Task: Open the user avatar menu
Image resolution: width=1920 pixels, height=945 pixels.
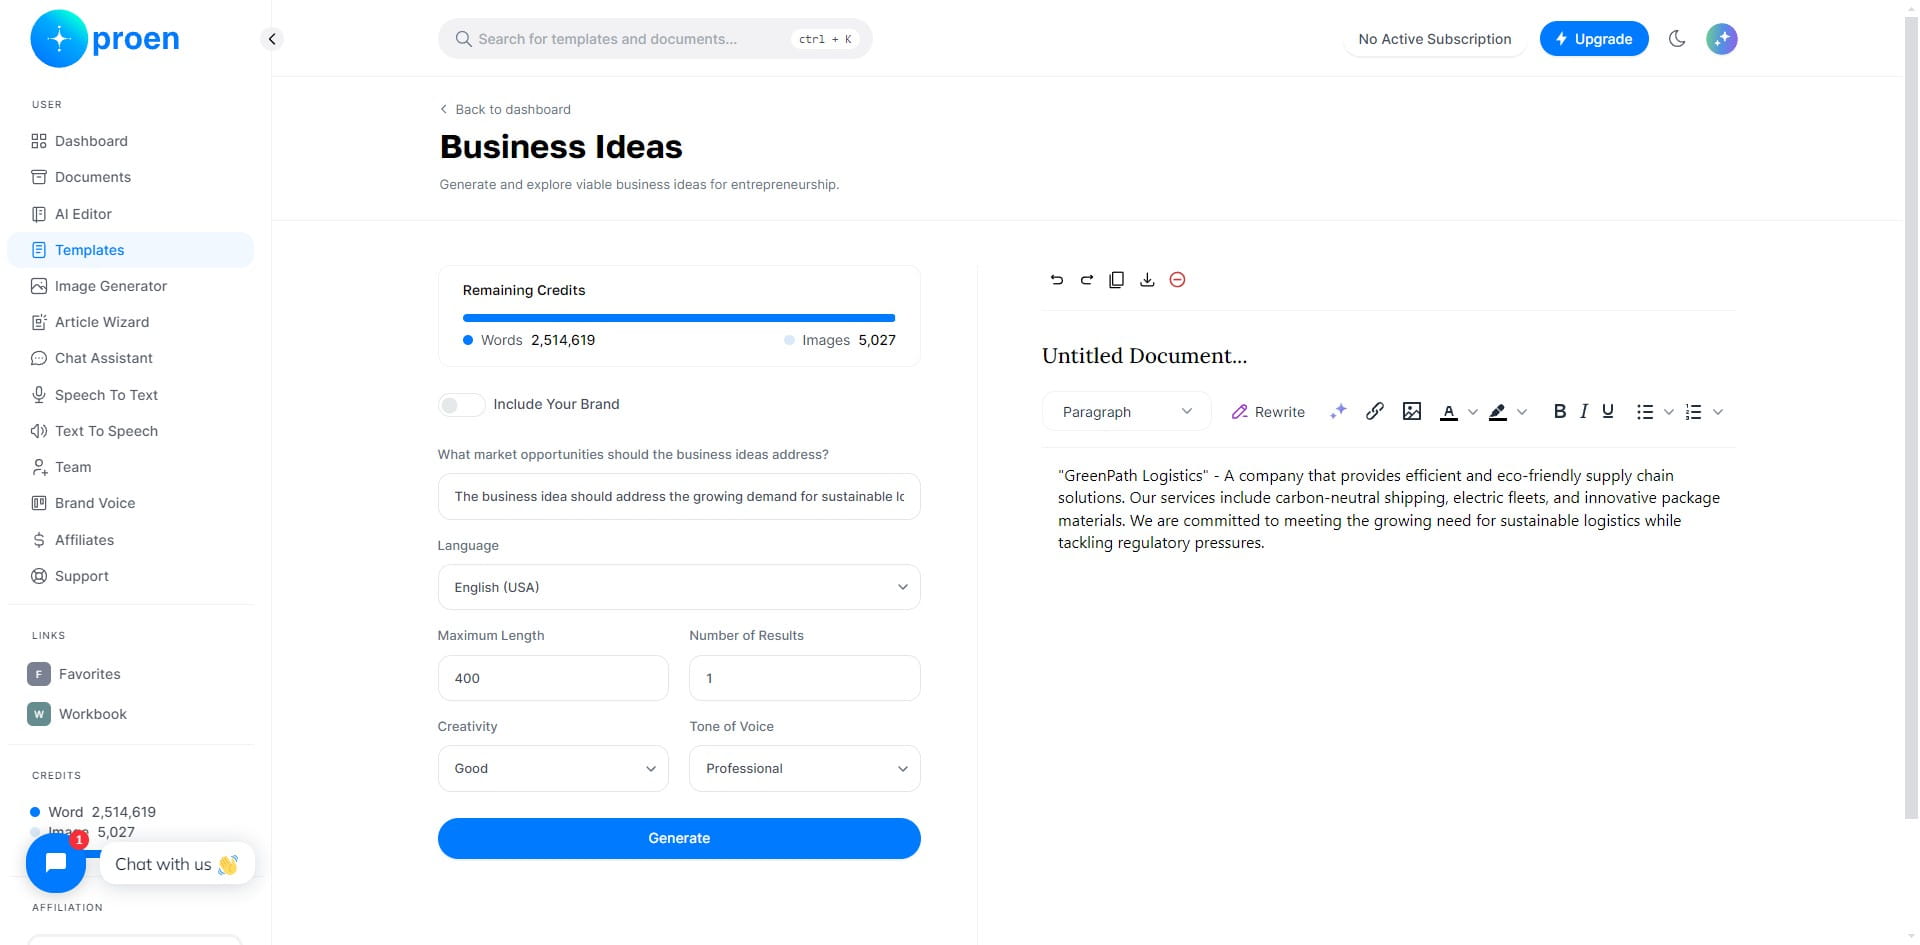Action: pos(1721,39)
